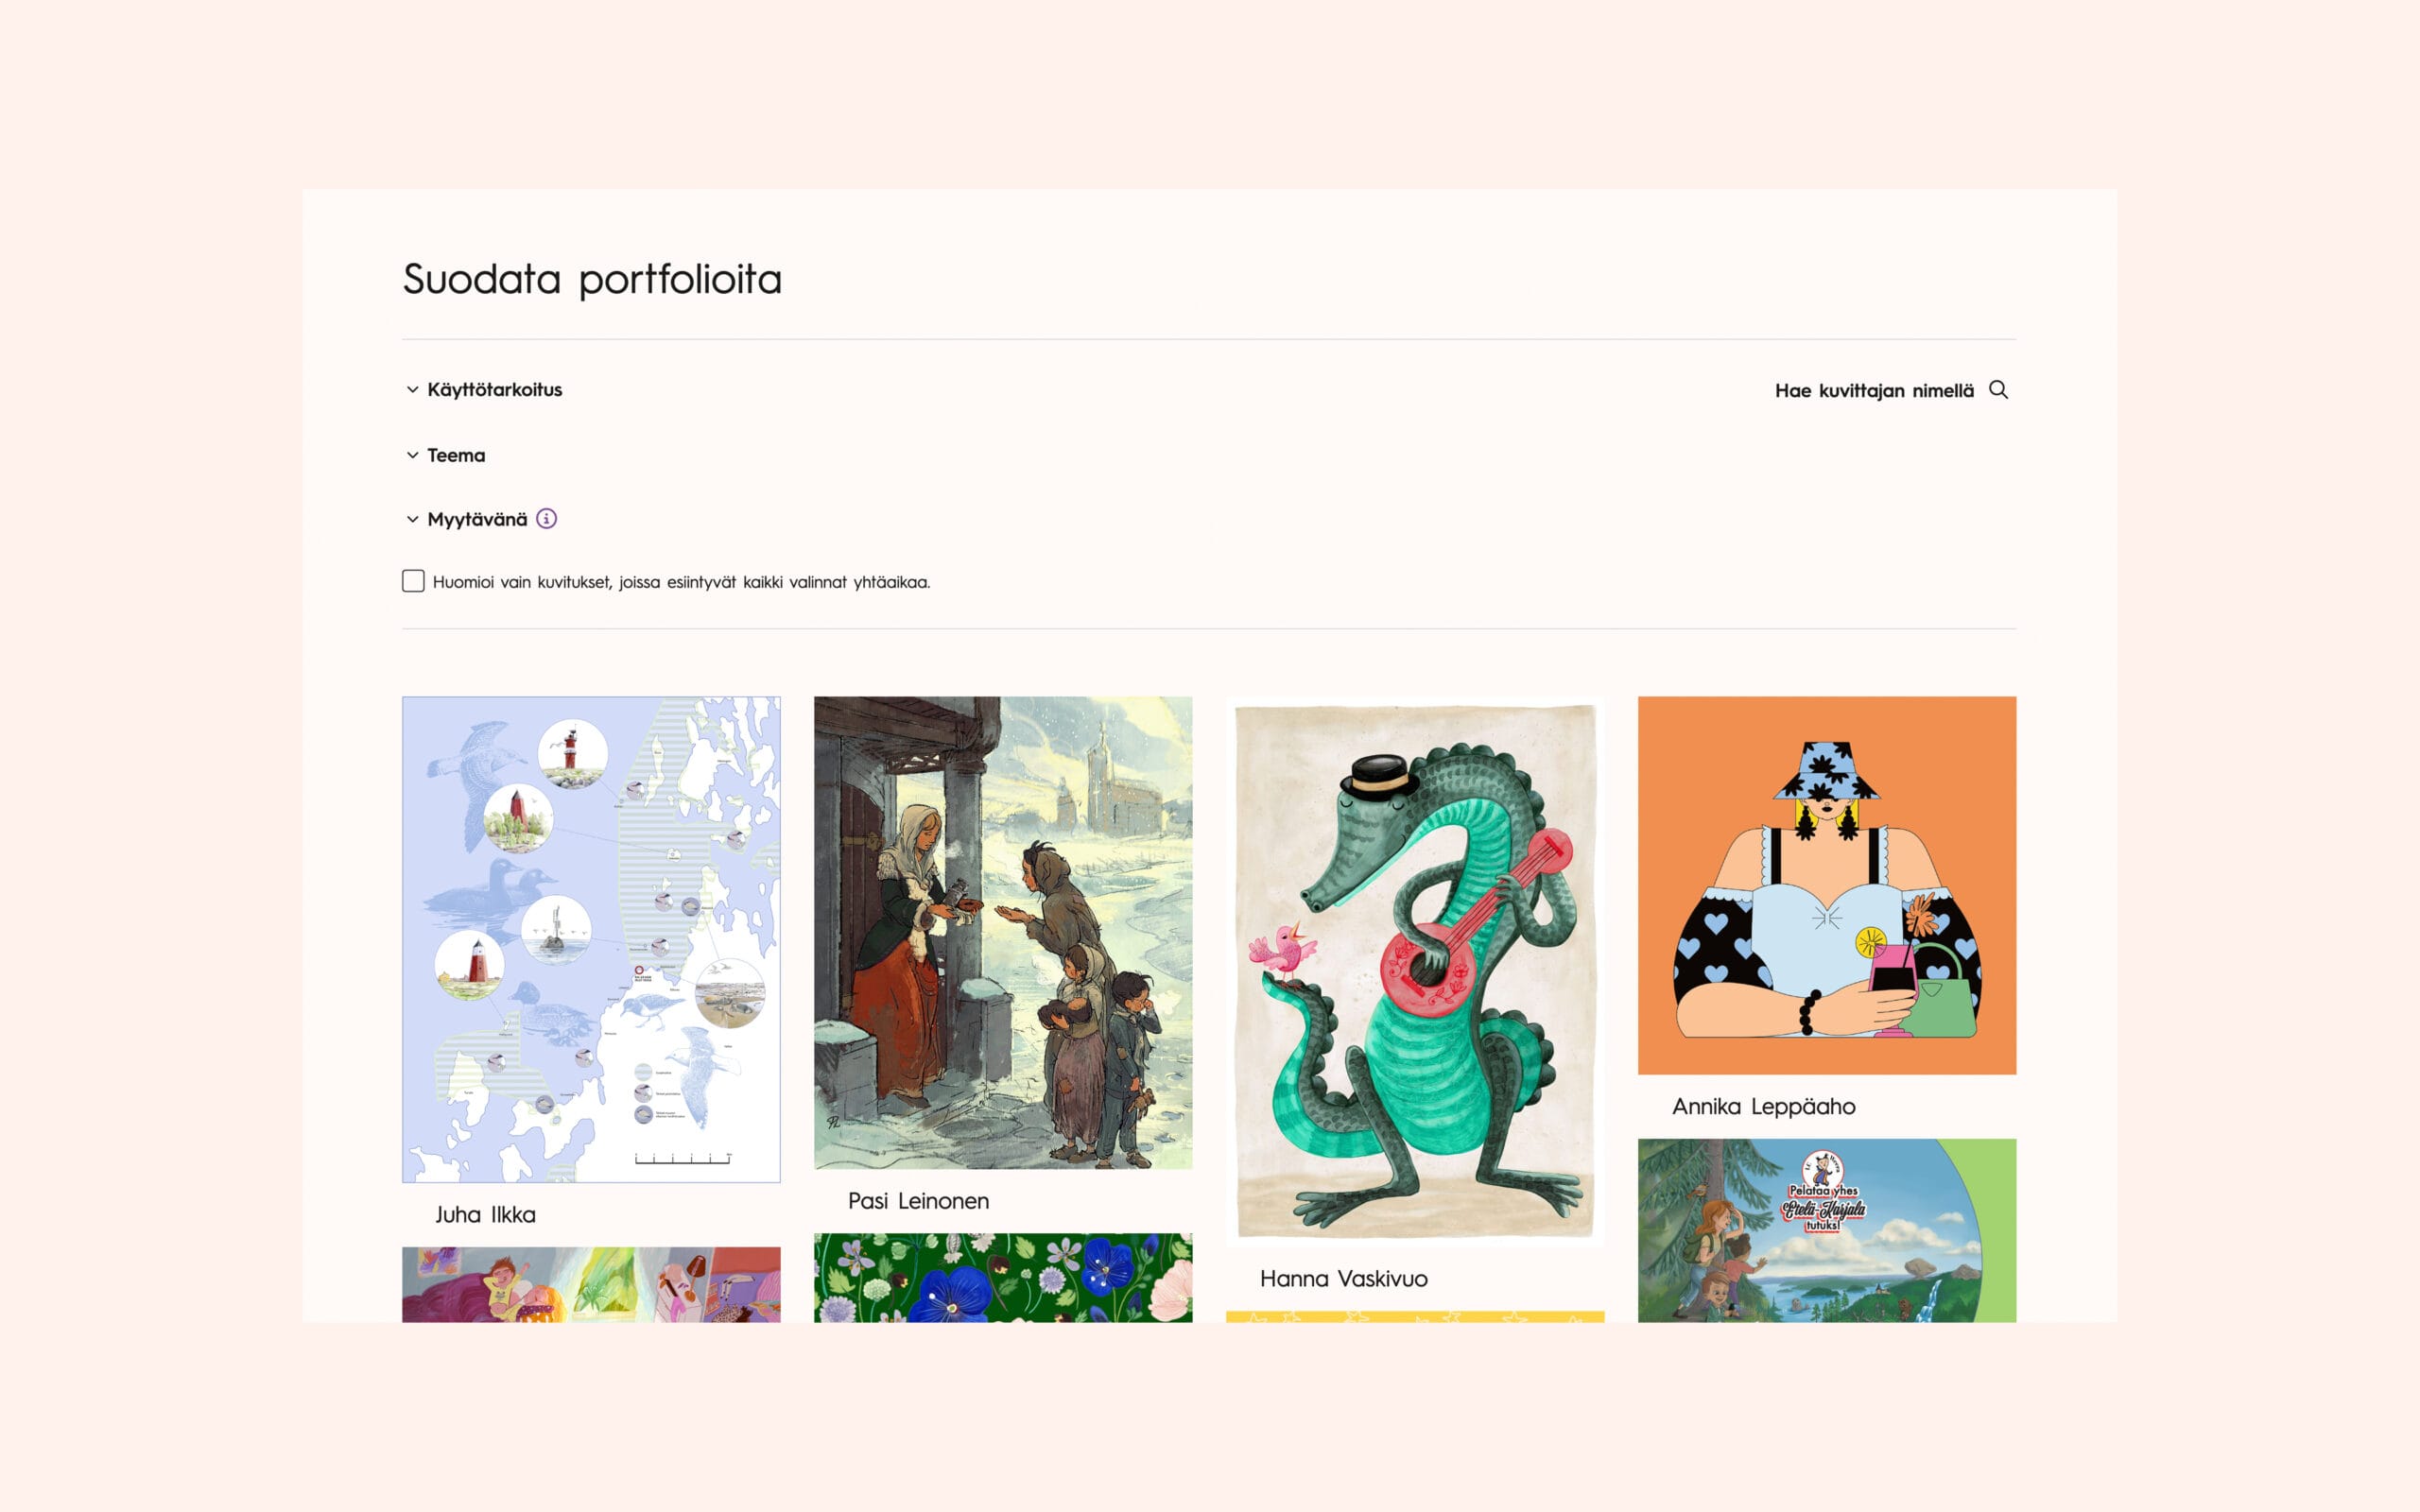Select the Etelä-Karjala landscape thumbnail
2420x1512 pixels.
pos(1827,1230)
